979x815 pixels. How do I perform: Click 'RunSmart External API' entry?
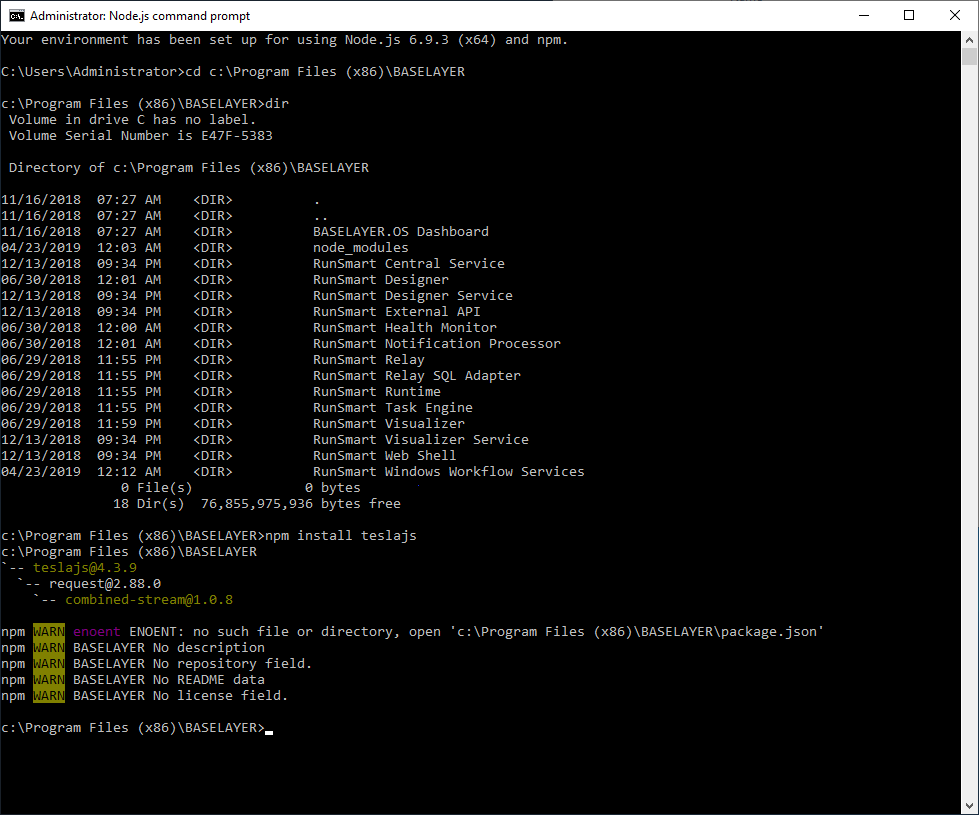(396, 312)
